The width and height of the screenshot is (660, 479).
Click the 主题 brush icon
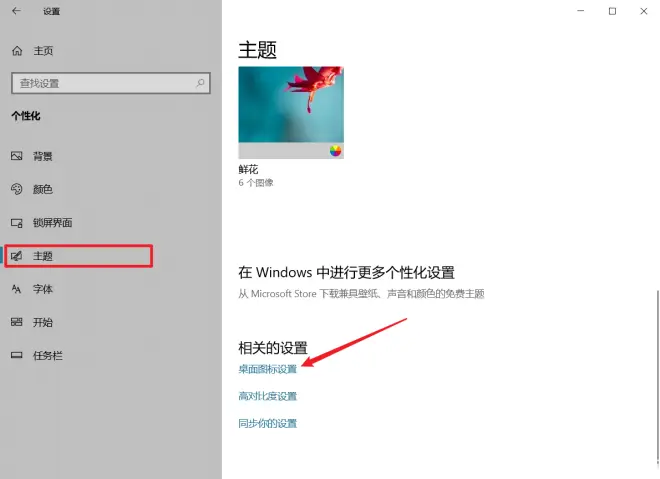click(16, 256)
